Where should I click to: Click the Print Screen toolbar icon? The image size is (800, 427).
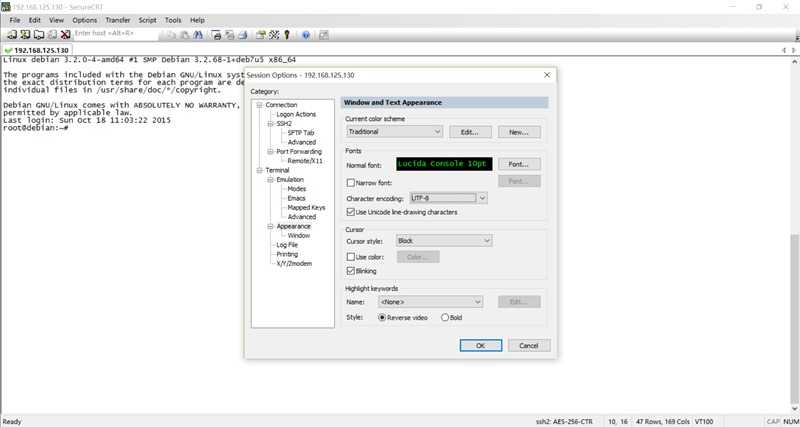(217, 35)
